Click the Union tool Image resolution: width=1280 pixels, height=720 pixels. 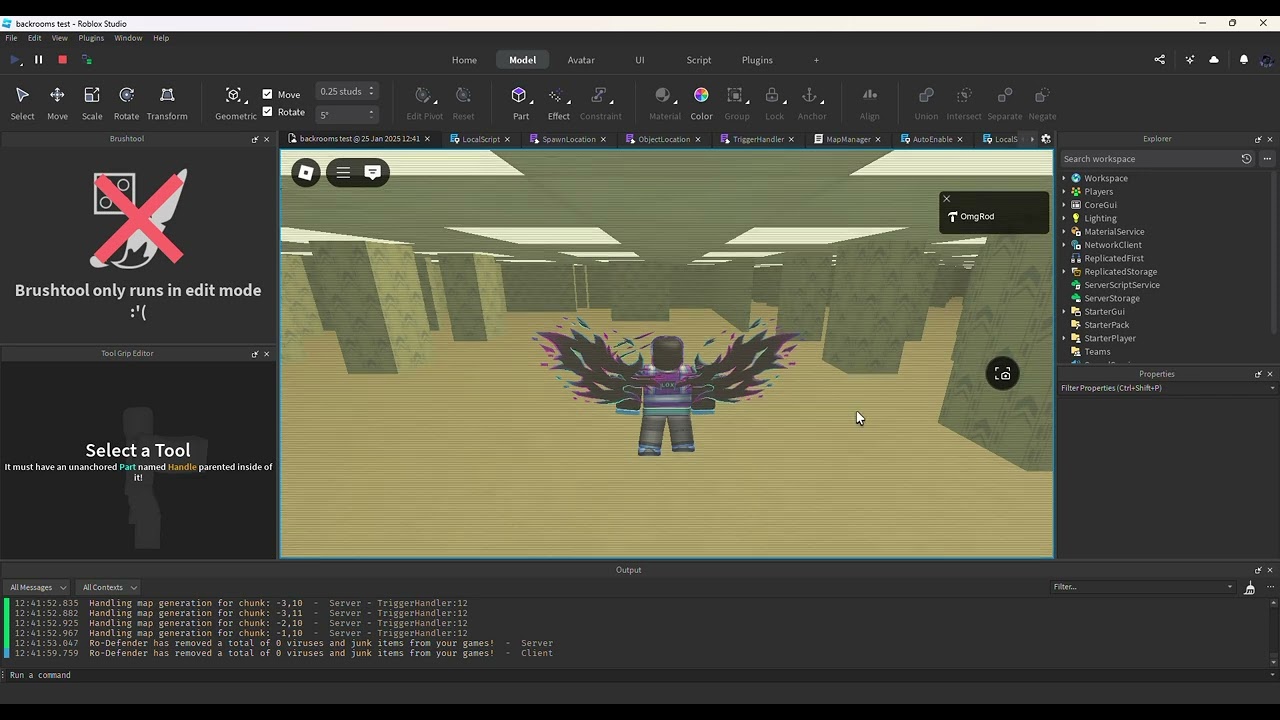[926, 103]
